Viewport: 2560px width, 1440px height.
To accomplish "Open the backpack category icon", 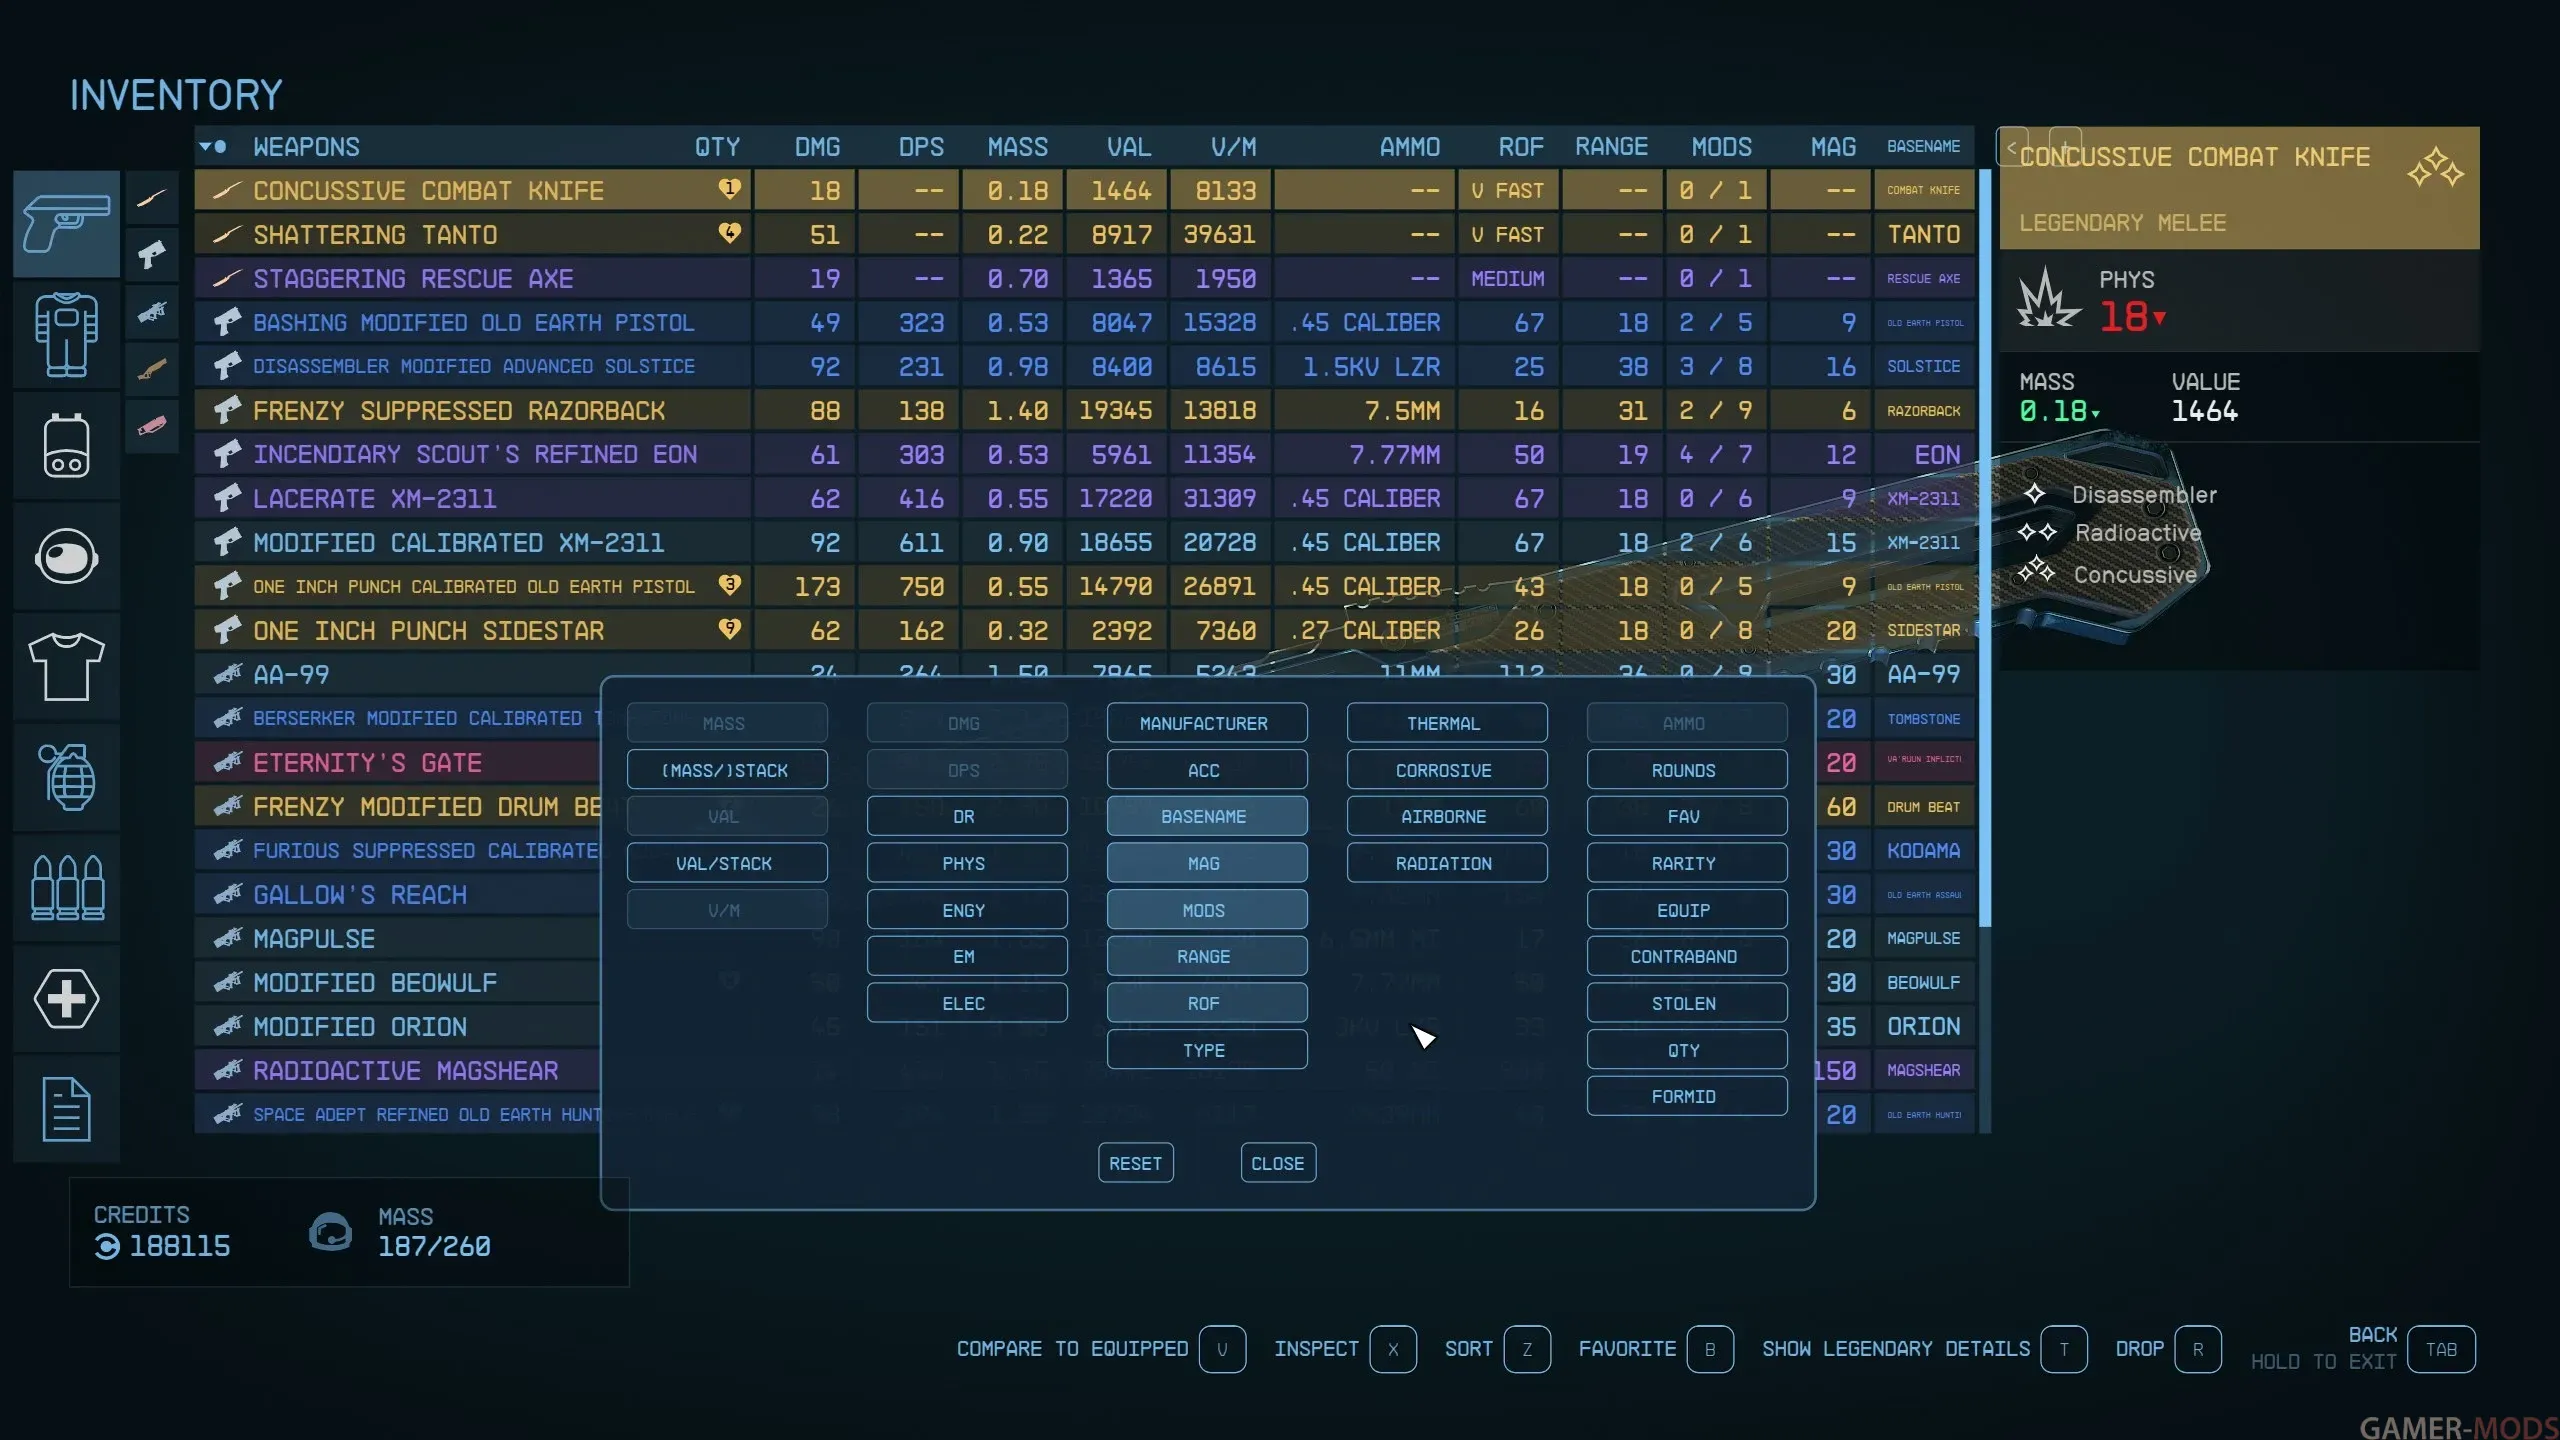I will click(66, 445).
